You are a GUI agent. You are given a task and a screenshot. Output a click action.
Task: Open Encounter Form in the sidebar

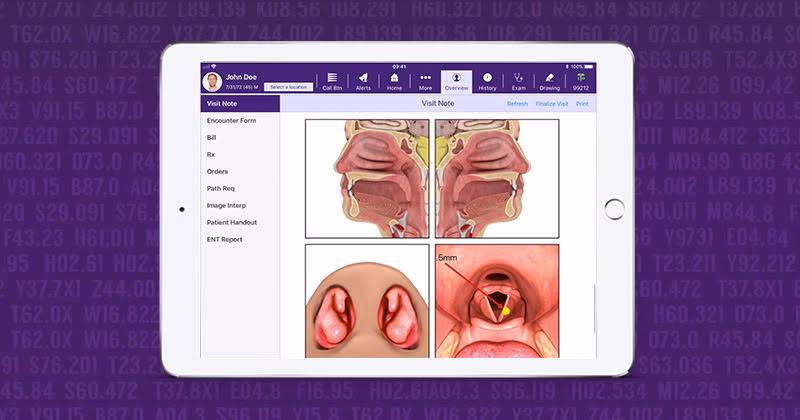[231, 121]
